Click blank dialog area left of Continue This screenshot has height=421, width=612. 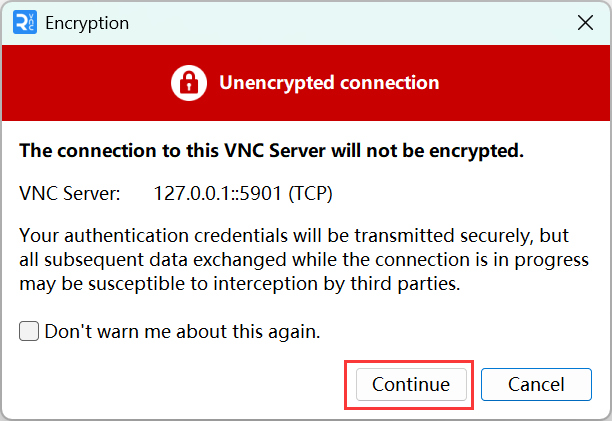pyautogui.click(x=180, y=384)
